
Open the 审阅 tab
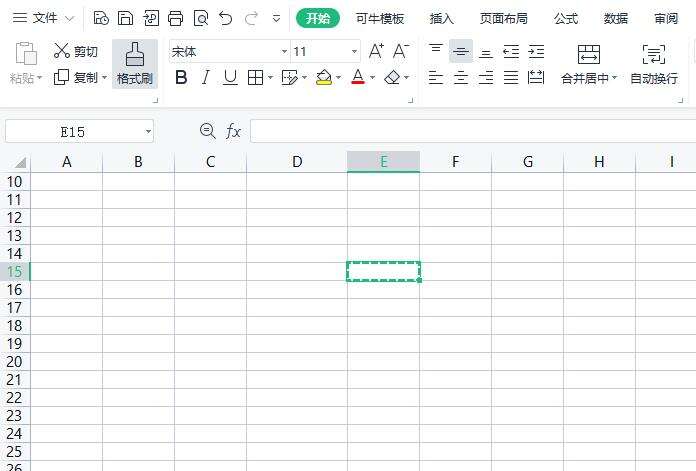pyautogui.click(x=666, y=19)
